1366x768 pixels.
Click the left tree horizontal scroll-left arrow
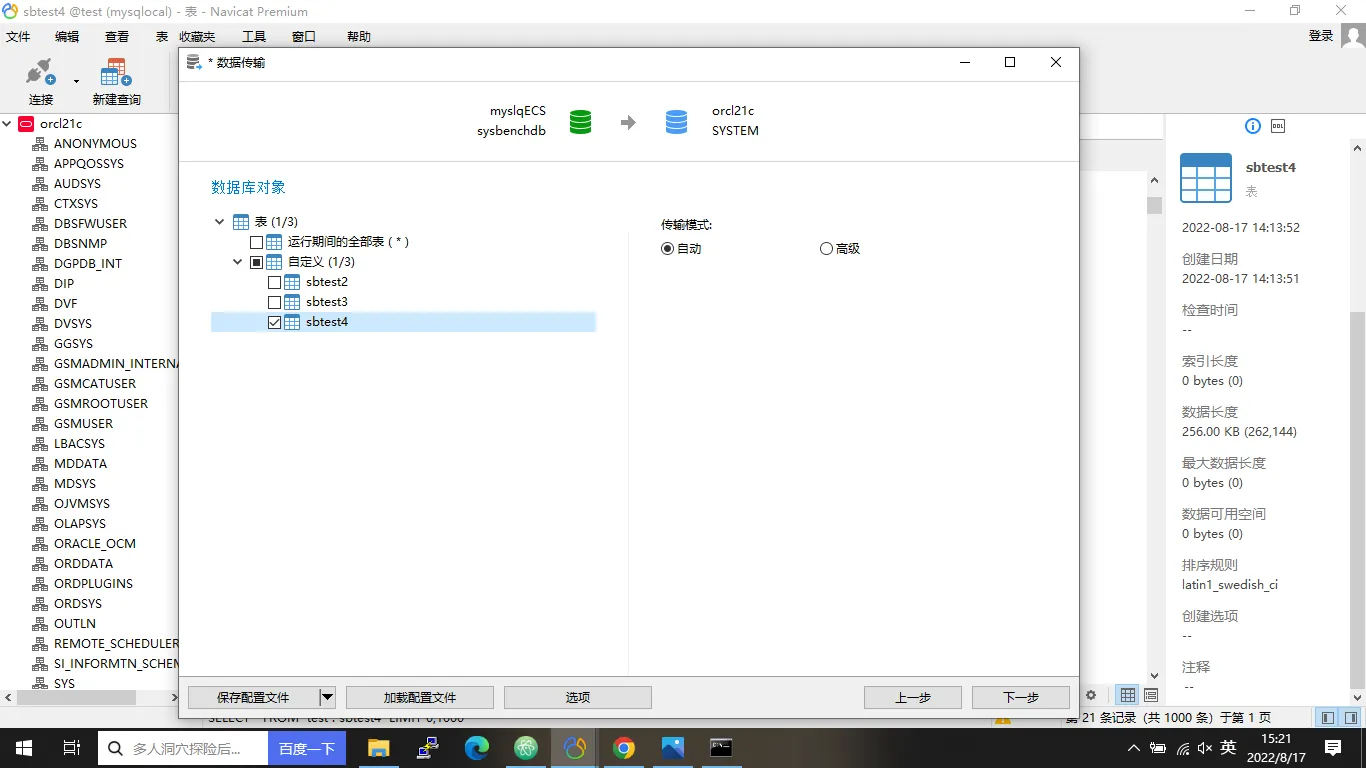coord(8,697)
